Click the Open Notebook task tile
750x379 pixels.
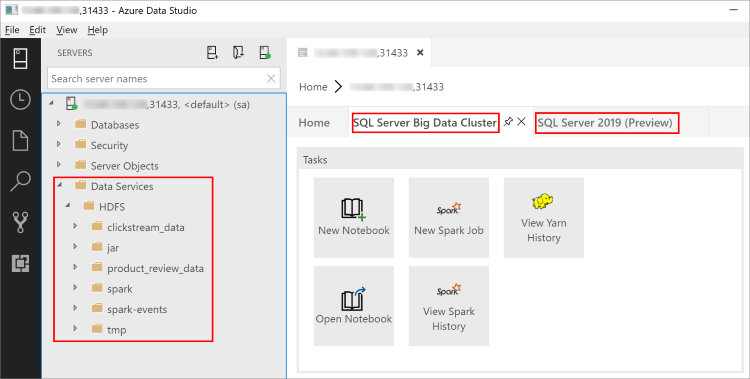point(354,306)
